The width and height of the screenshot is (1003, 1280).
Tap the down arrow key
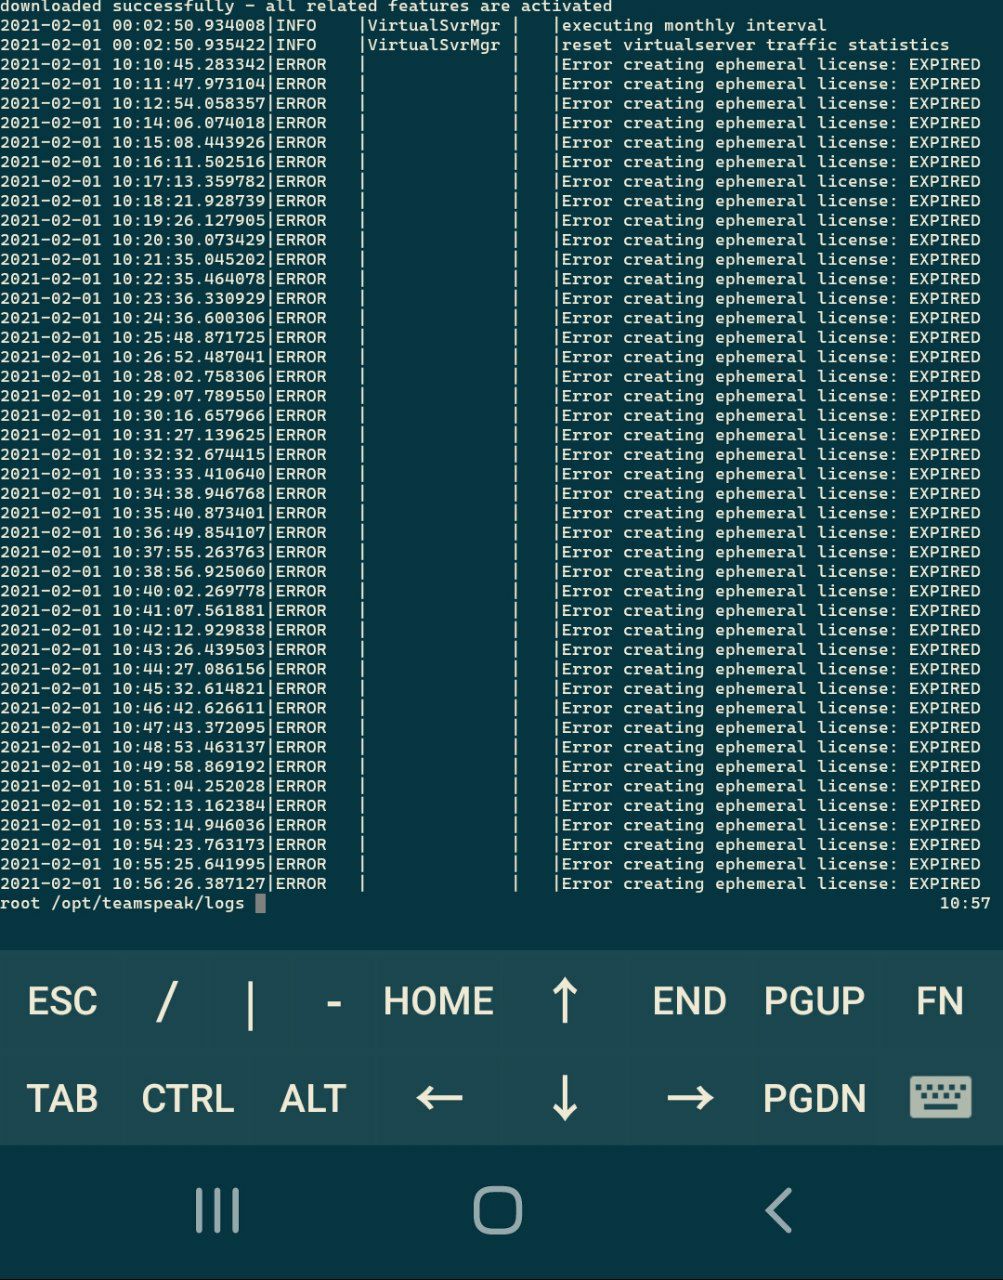click(x=564, y=1097)
